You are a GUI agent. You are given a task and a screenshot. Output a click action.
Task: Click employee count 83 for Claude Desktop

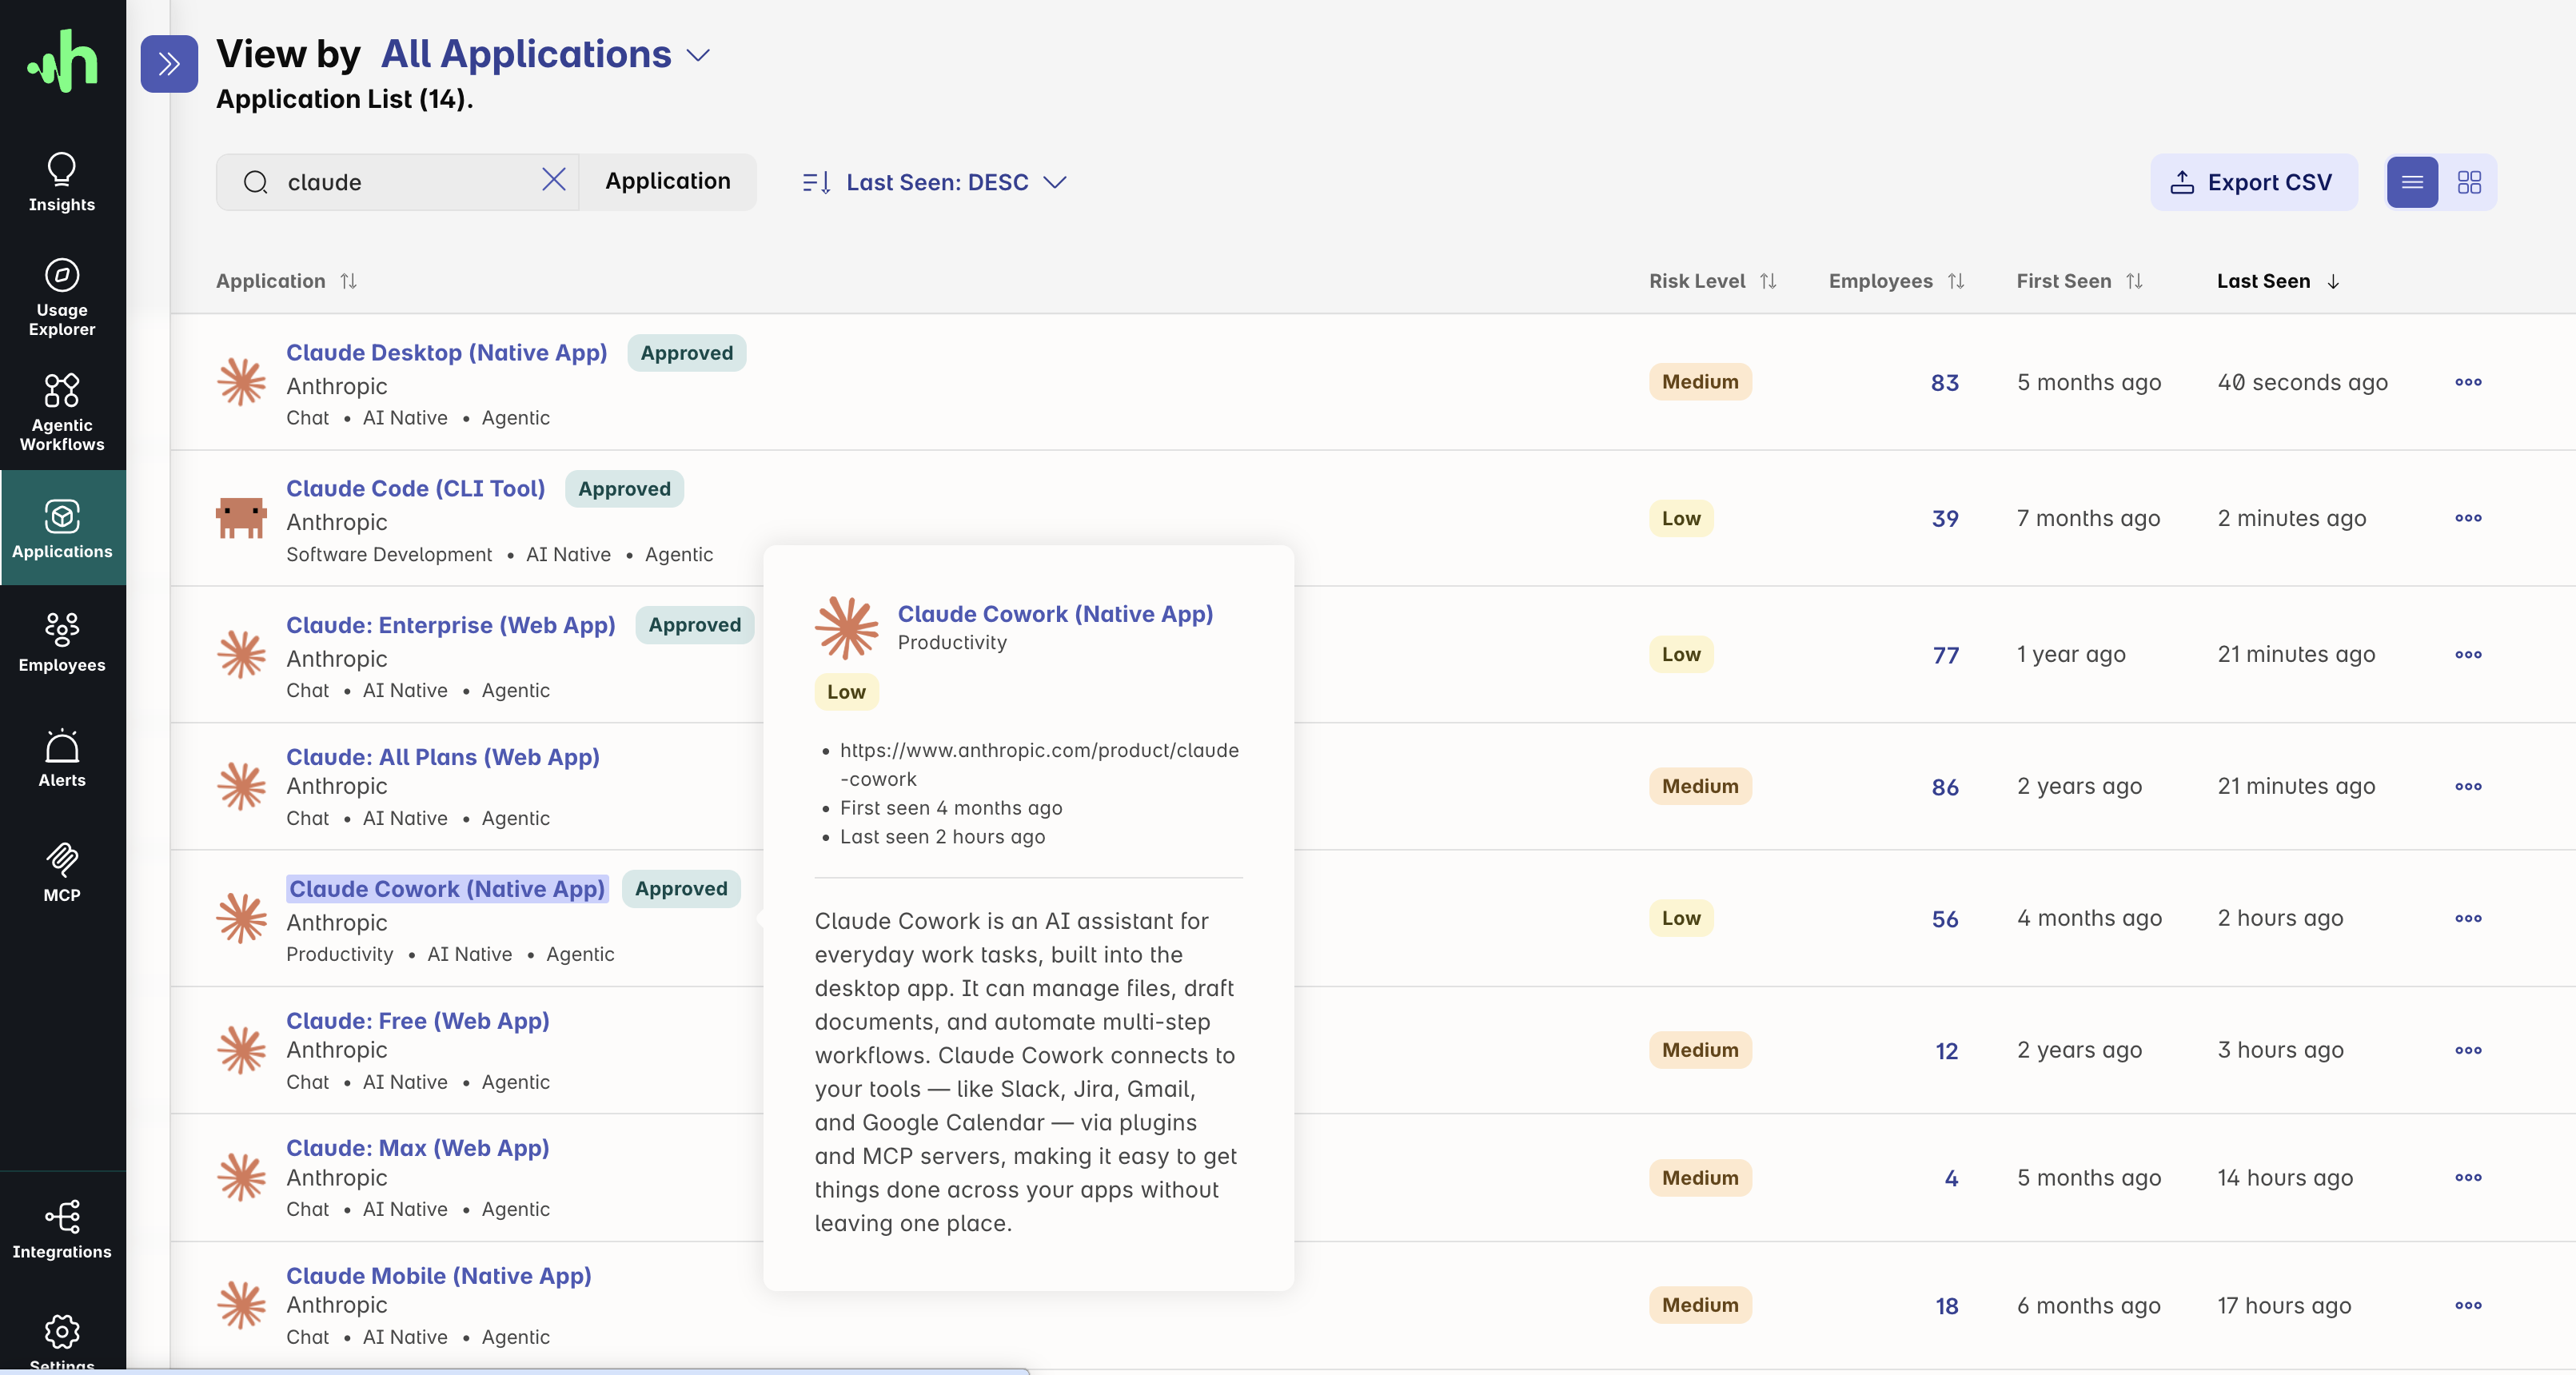(x=1944, y=383)
